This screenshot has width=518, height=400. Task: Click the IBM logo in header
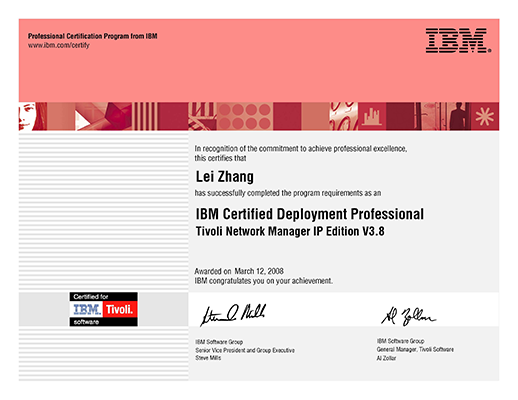click(458, 40)
